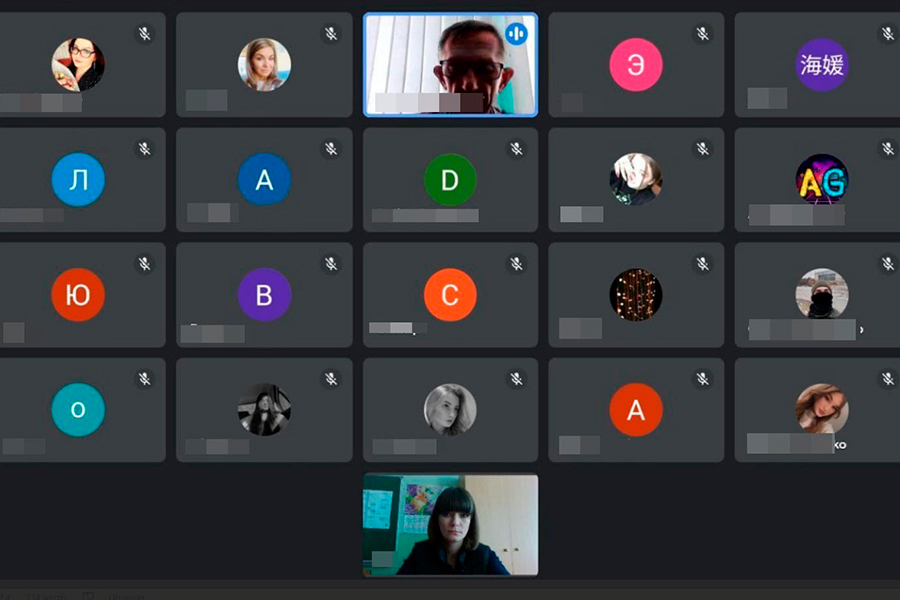
Task: Click muted mic icon on blue Л tile
Action: tap(145, 149)
